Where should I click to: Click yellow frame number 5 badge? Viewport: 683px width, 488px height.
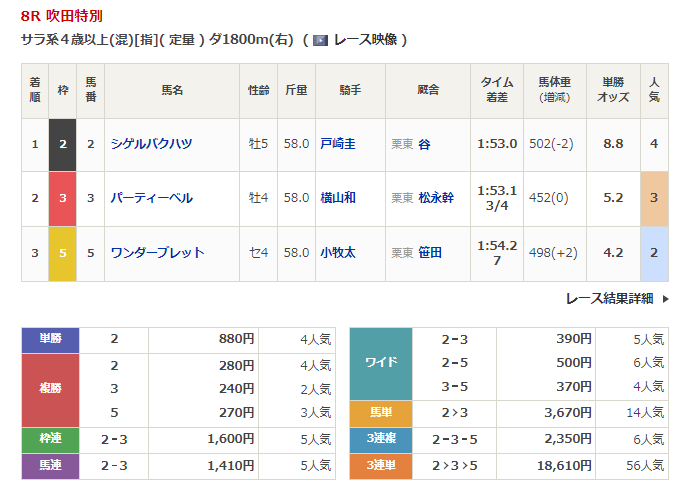click(63, 253)
